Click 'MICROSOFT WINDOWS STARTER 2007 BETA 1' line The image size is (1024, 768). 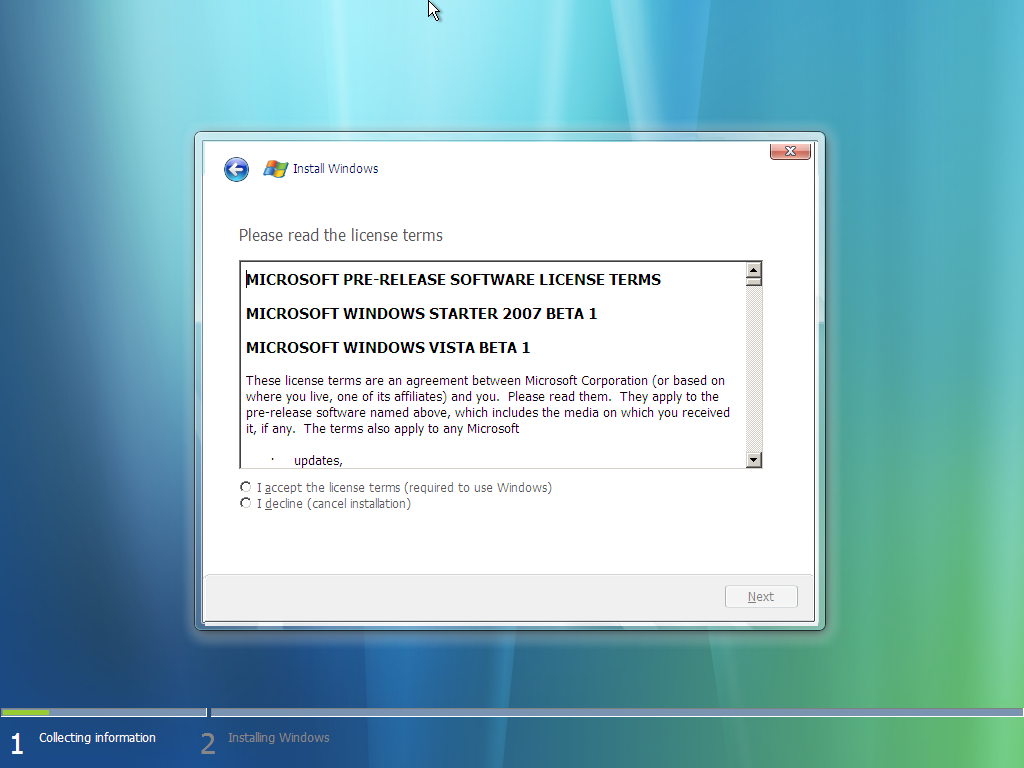click(x=421, y=313)
